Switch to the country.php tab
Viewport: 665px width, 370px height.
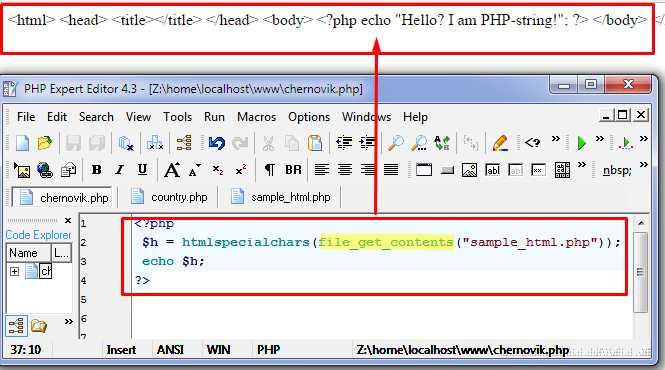point(168,197)
